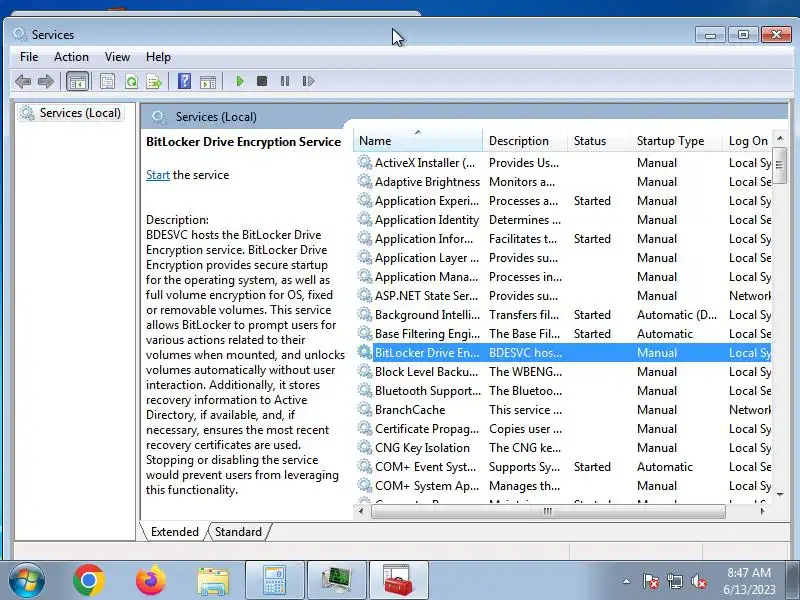
Task: Open the Action menu
Action: coord(71,57)
